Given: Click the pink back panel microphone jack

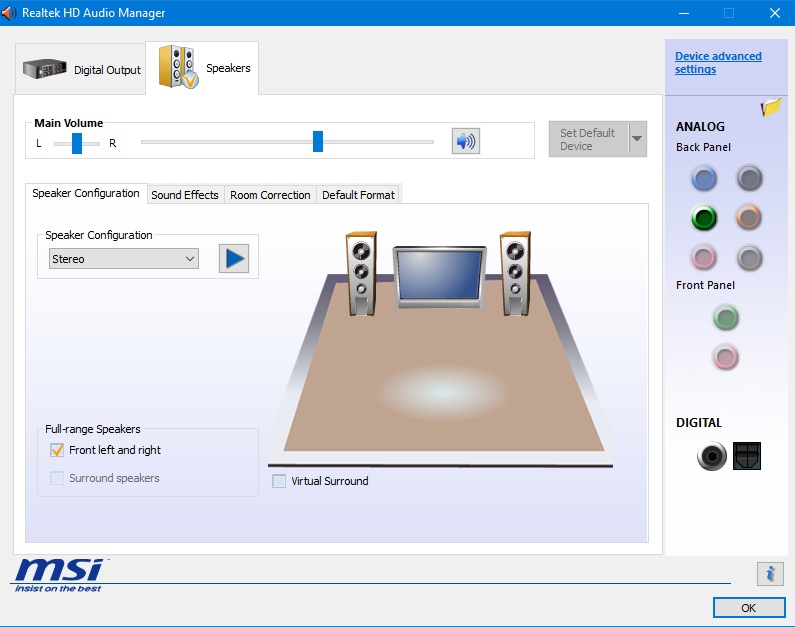Looking at the screenshot, I should click(x=704, y=257).
